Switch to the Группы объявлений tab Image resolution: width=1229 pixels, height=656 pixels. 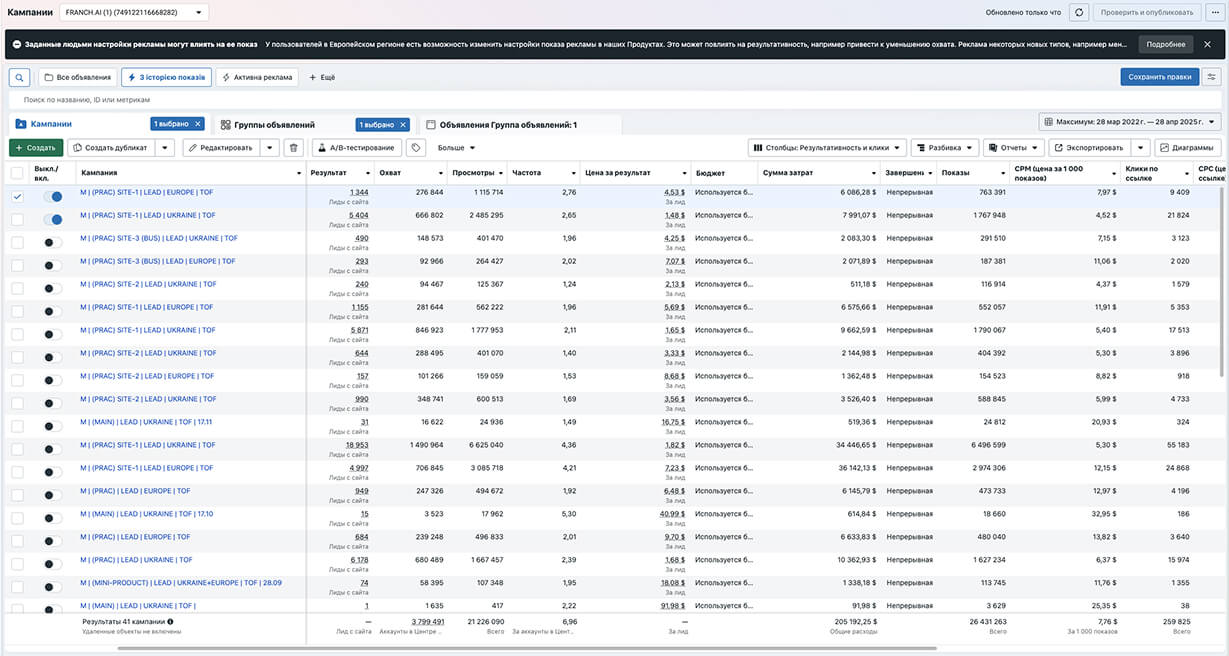point(274,125)
